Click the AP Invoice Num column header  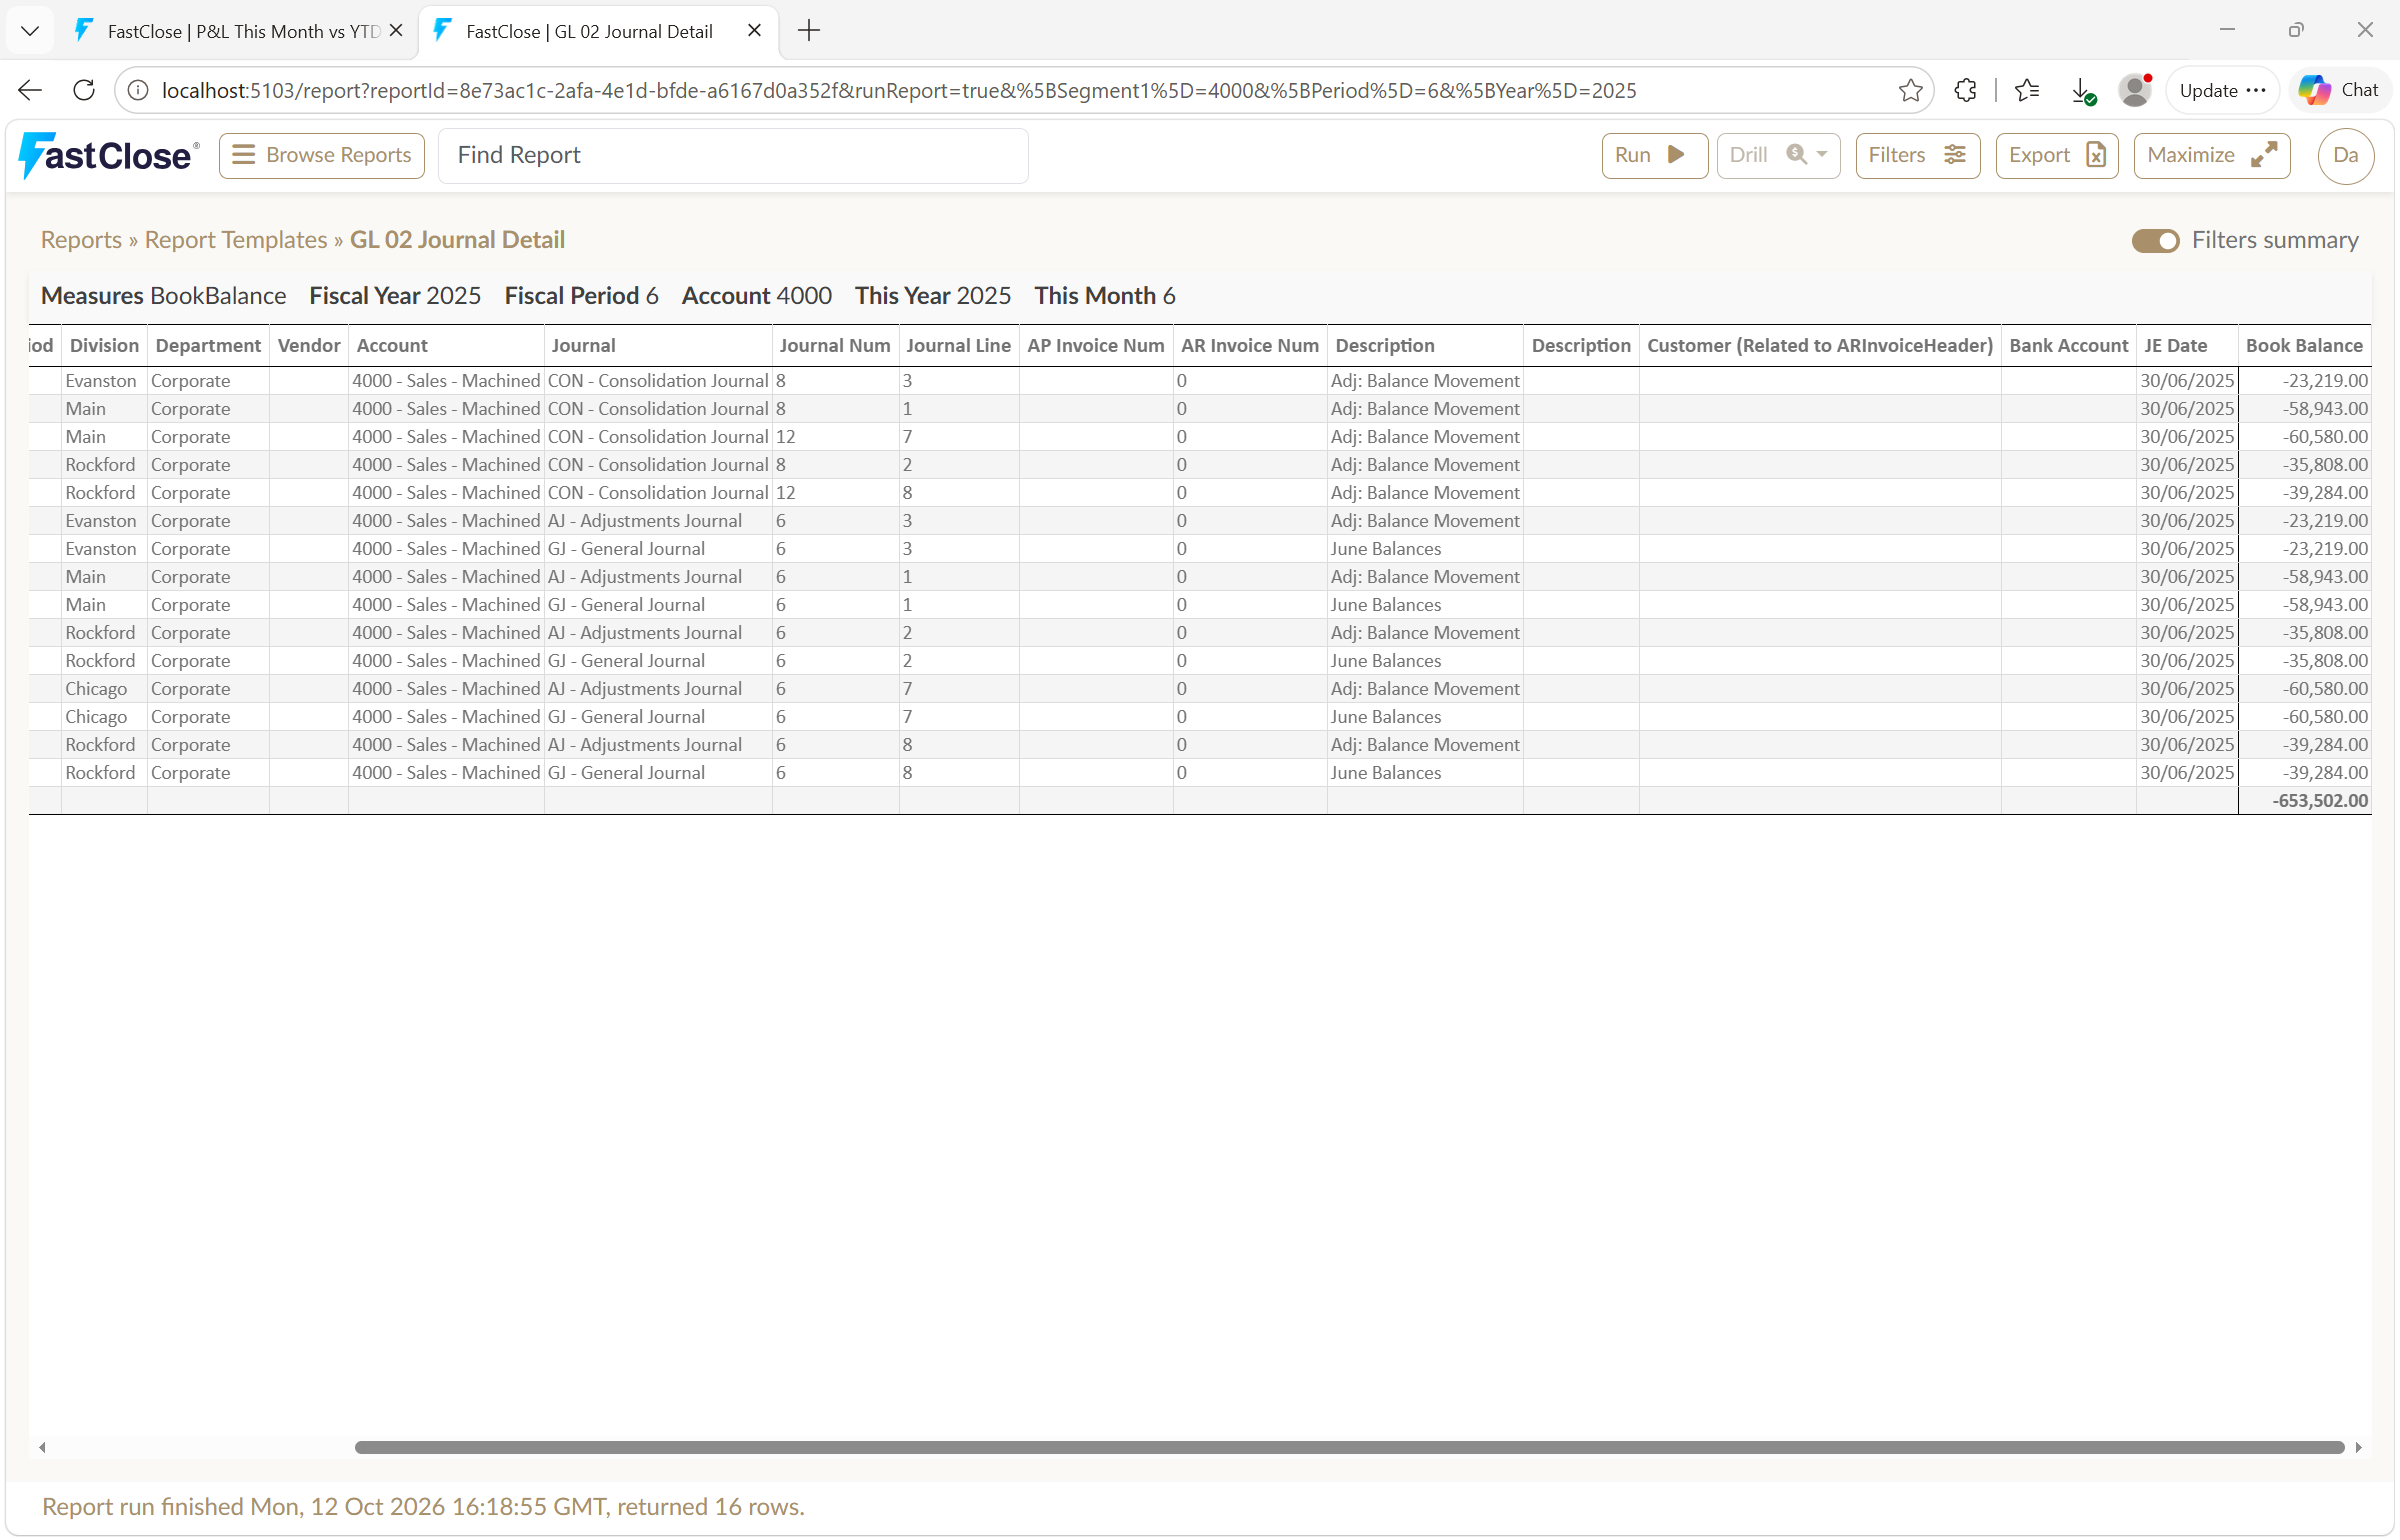tap(1096, 346)
